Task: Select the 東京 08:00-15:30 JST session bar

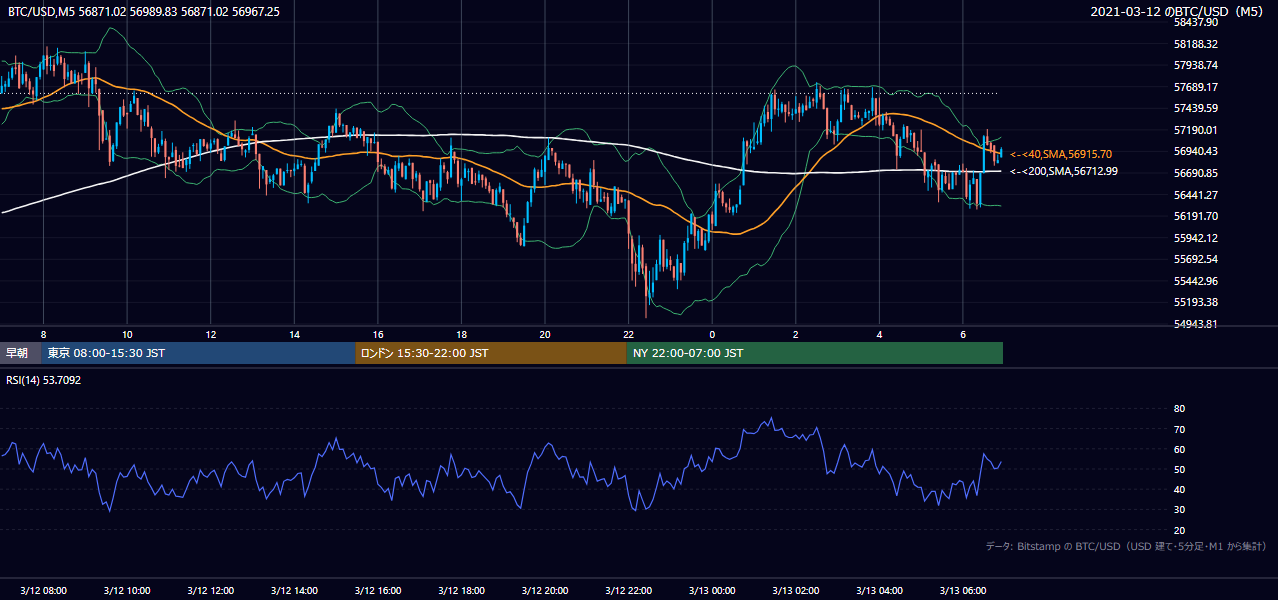Action: [x=198, y=353]
